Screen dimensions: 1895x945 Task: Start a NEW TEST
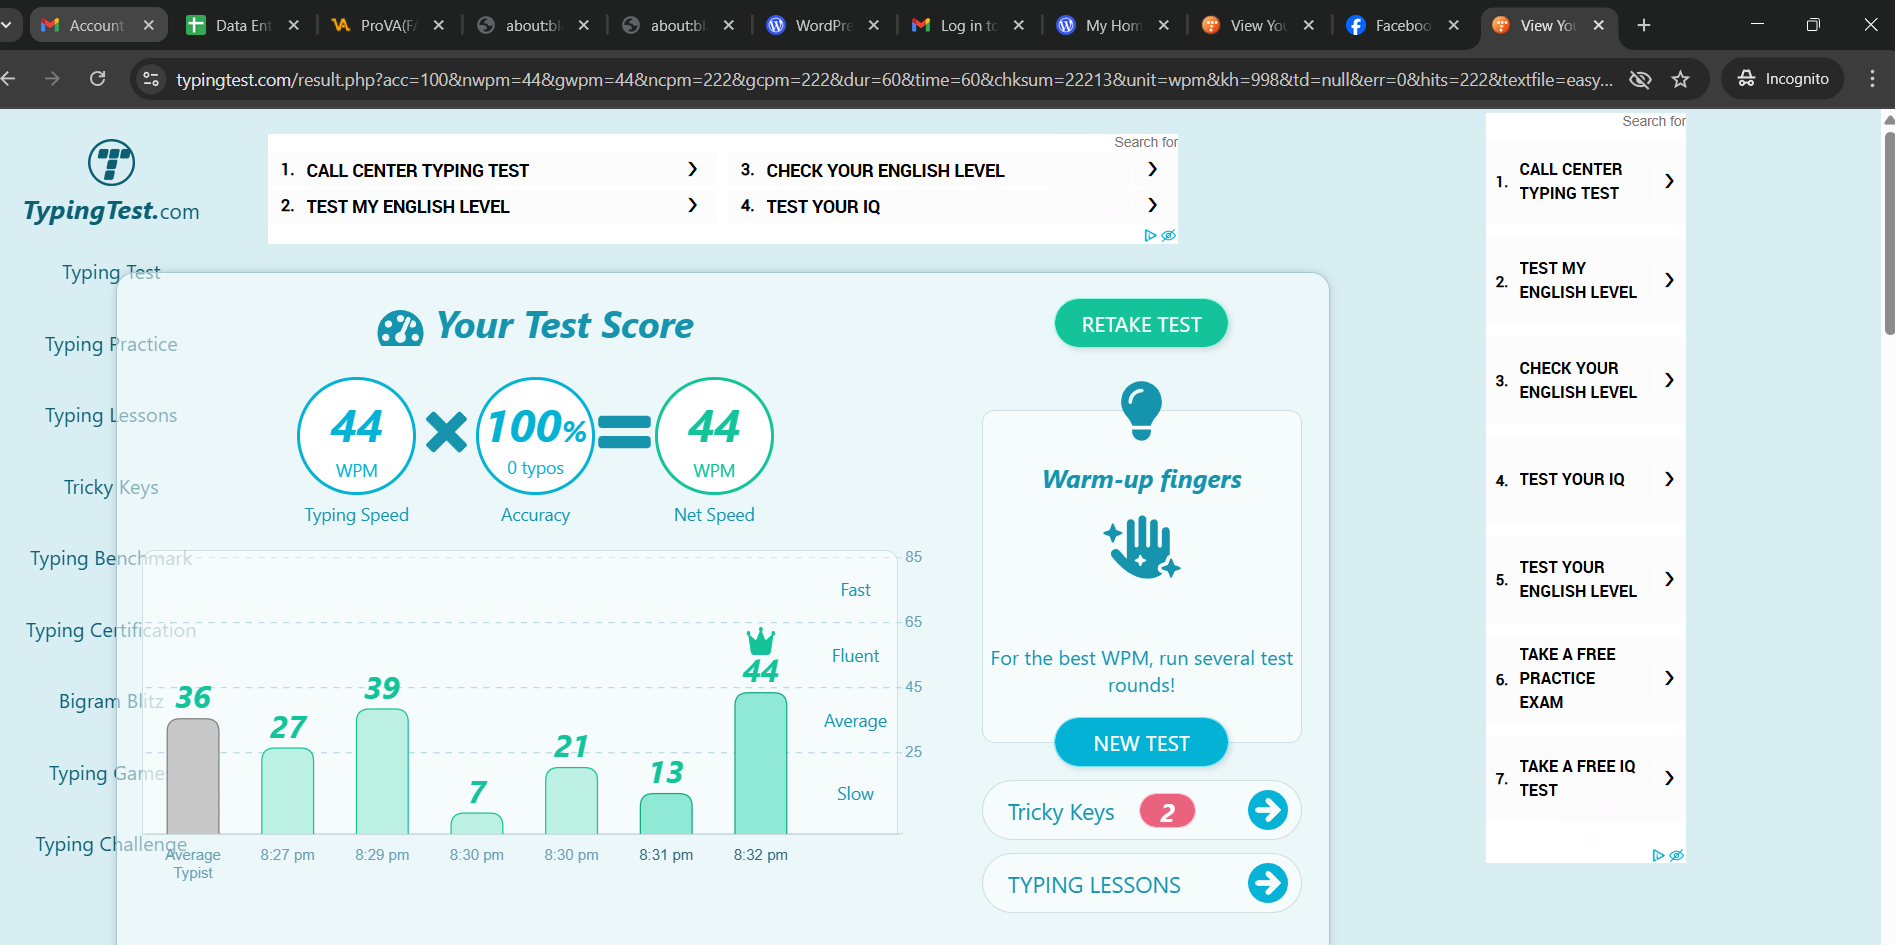(x=1140, y=742)
